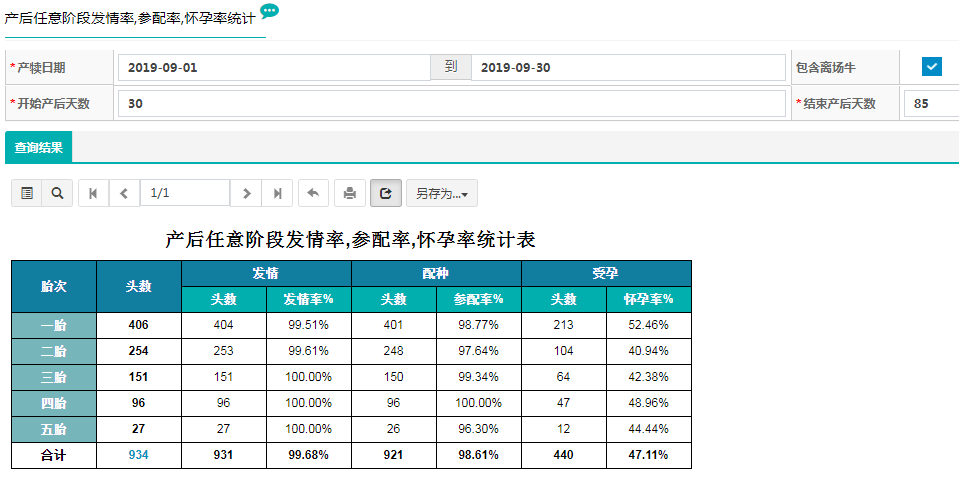Click the 254 head count cell

click(139, 351)
